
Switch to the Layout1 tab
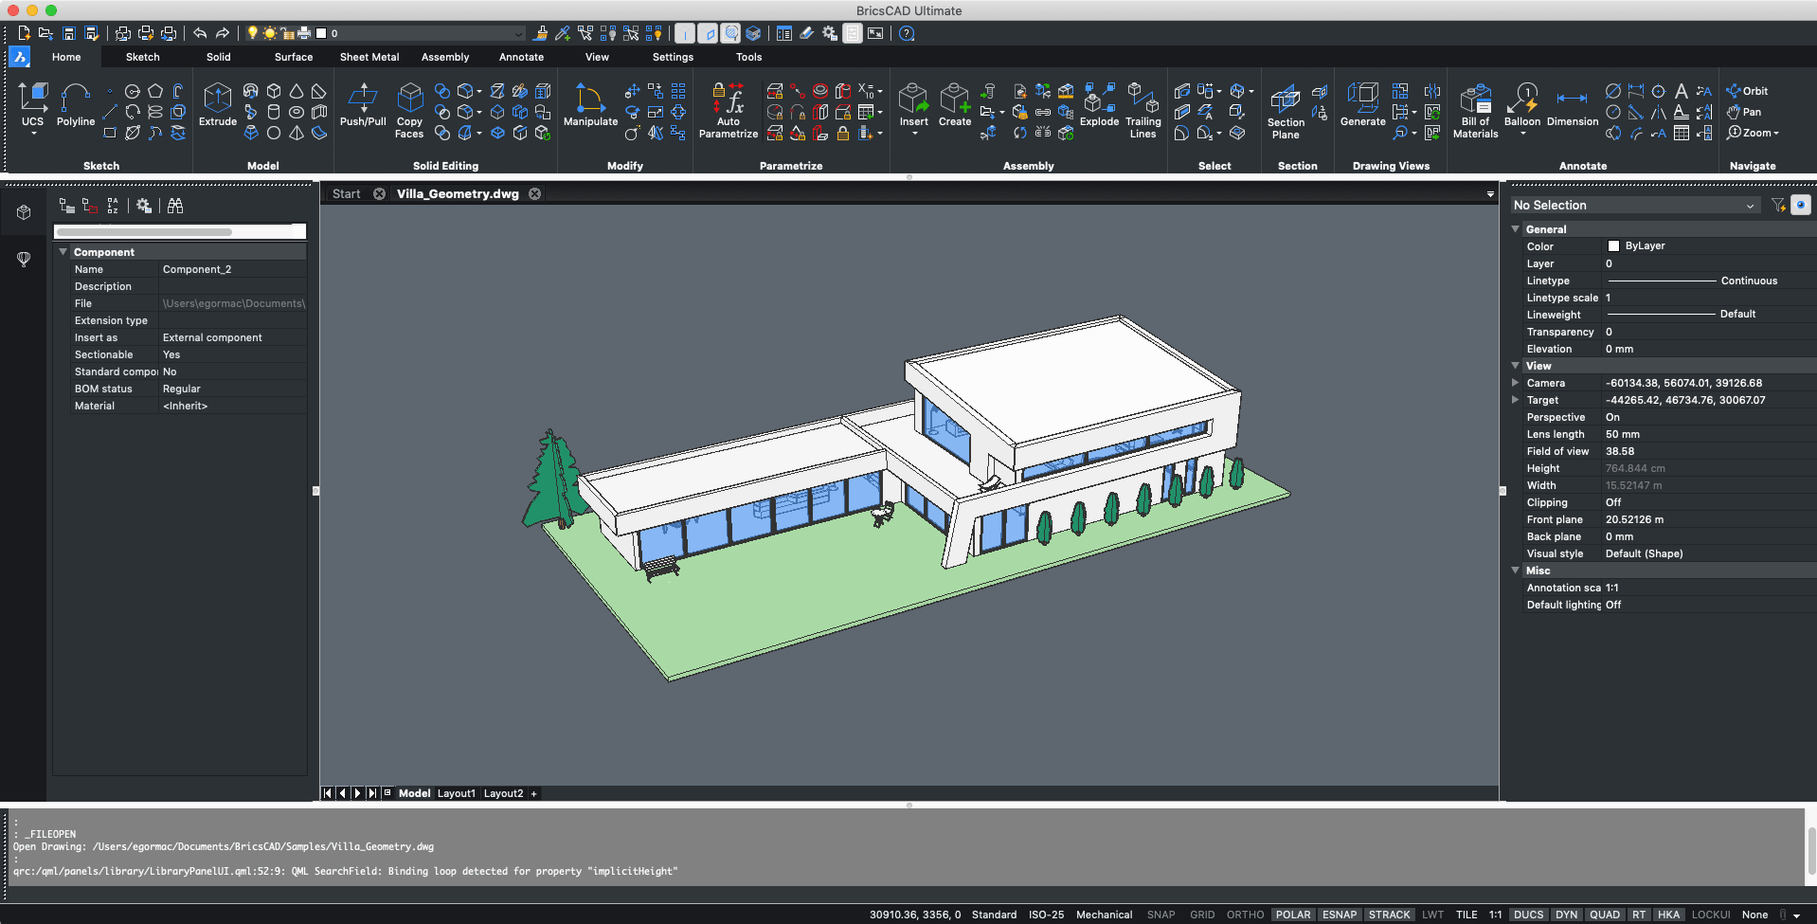[456, 793]
